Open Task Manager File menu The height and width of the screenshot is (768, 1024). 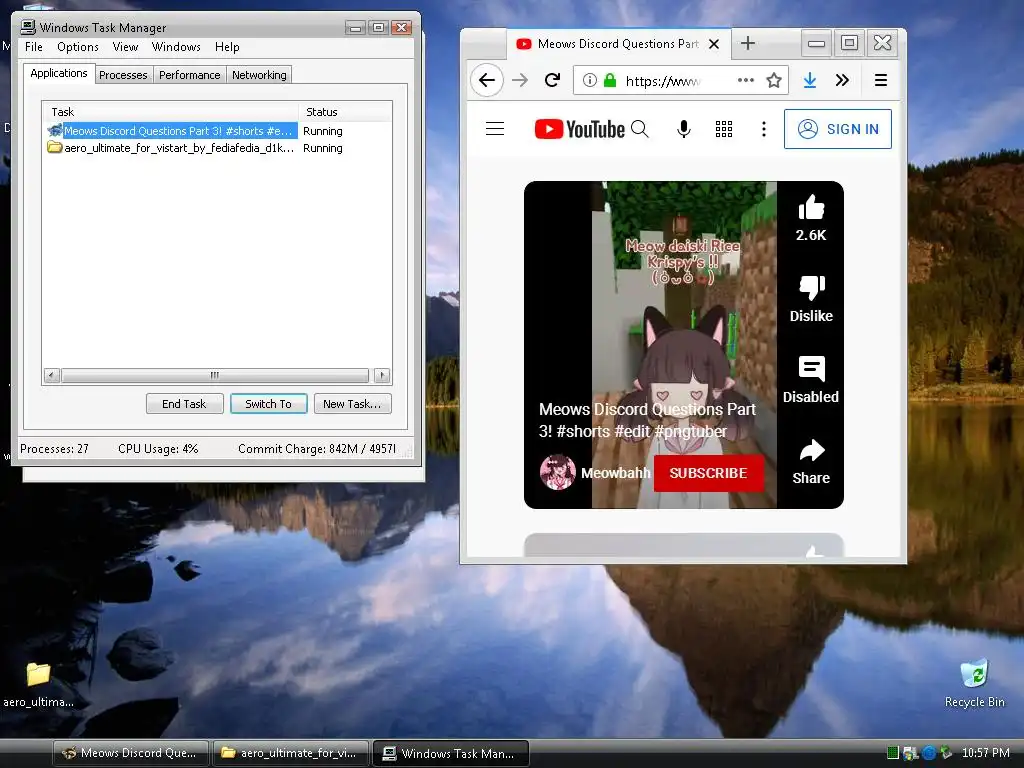pos(34,47)
